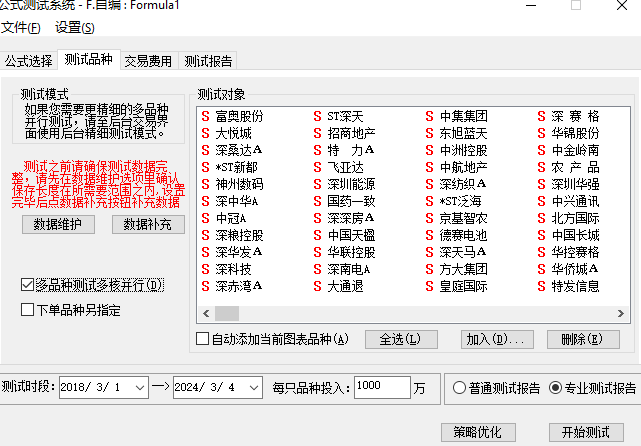Switch to the 测试报告 tab

click(x=208, y=61)
